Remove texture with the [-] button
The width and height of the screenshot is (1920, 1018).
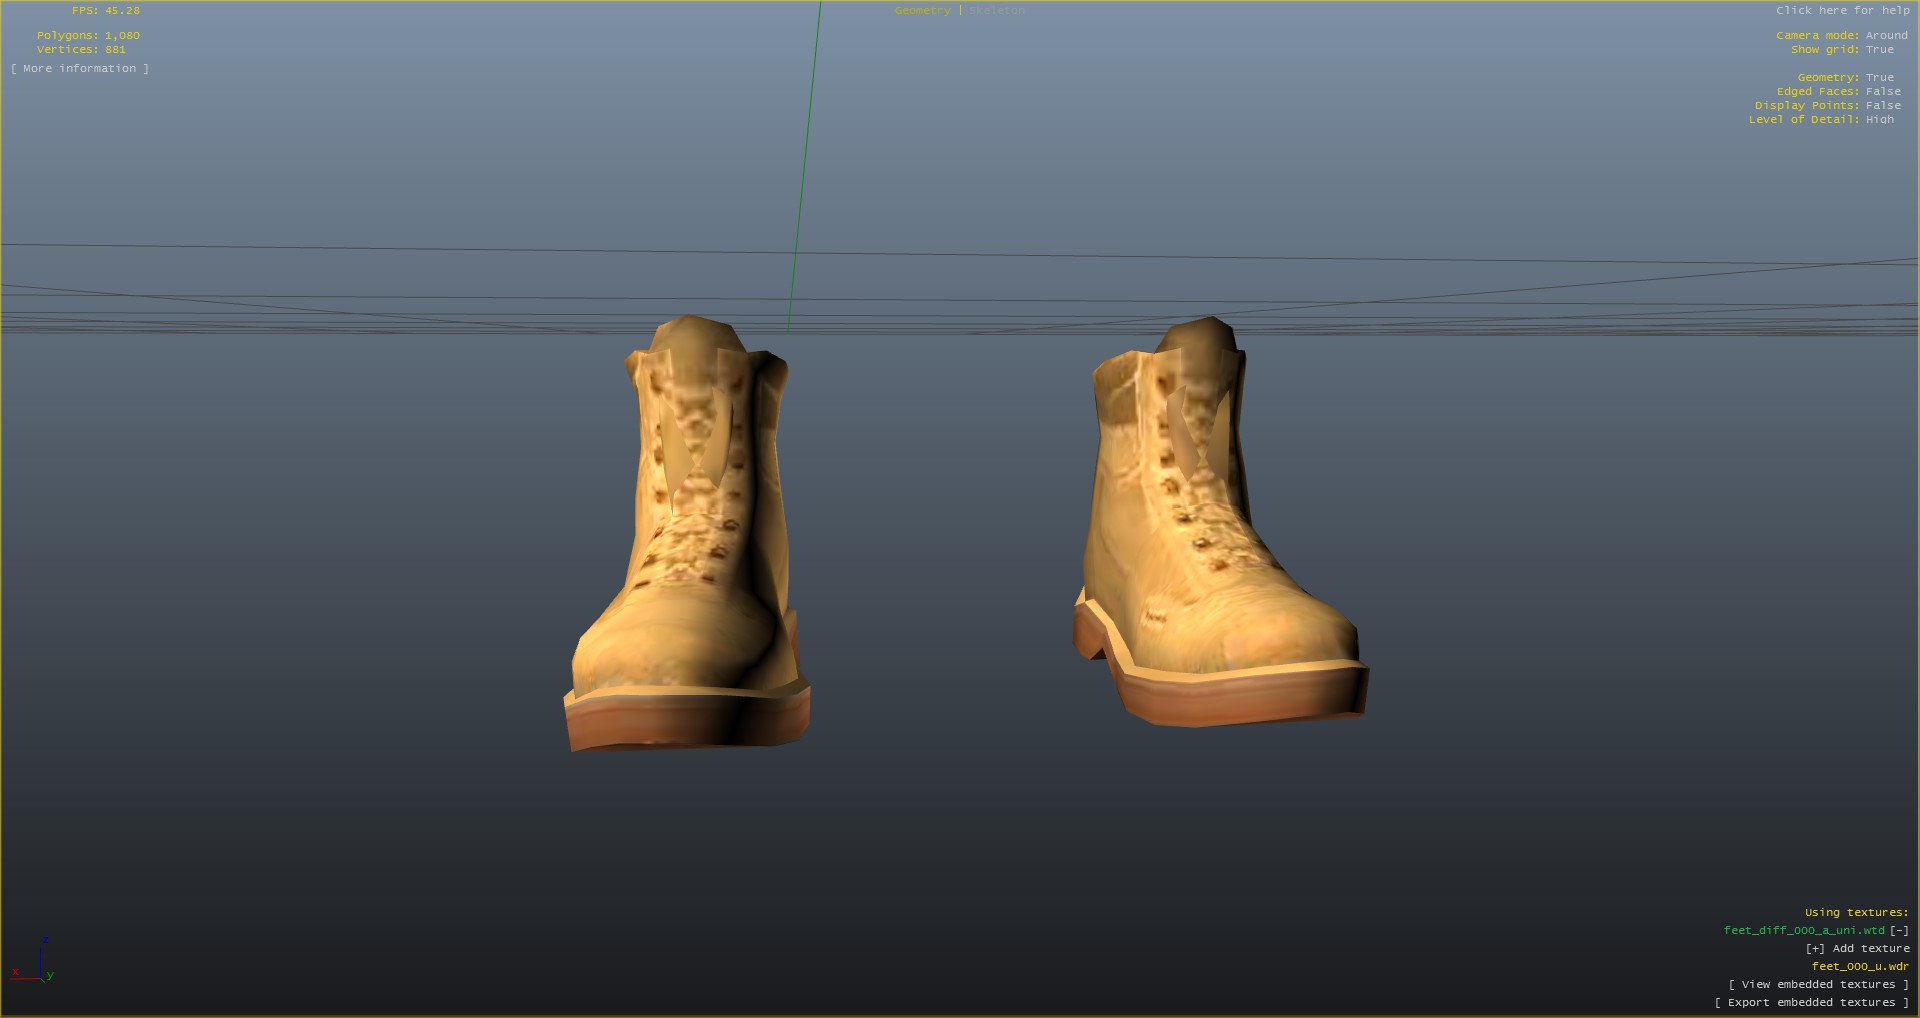(x=1899, y=930)
